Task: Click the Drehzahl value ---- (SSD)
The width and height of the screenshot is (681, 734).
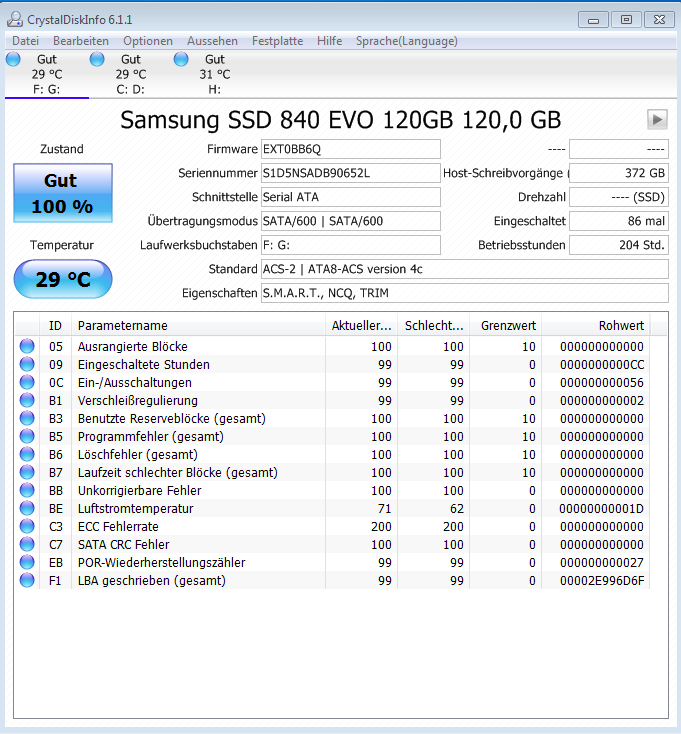Action: [619, 197]
